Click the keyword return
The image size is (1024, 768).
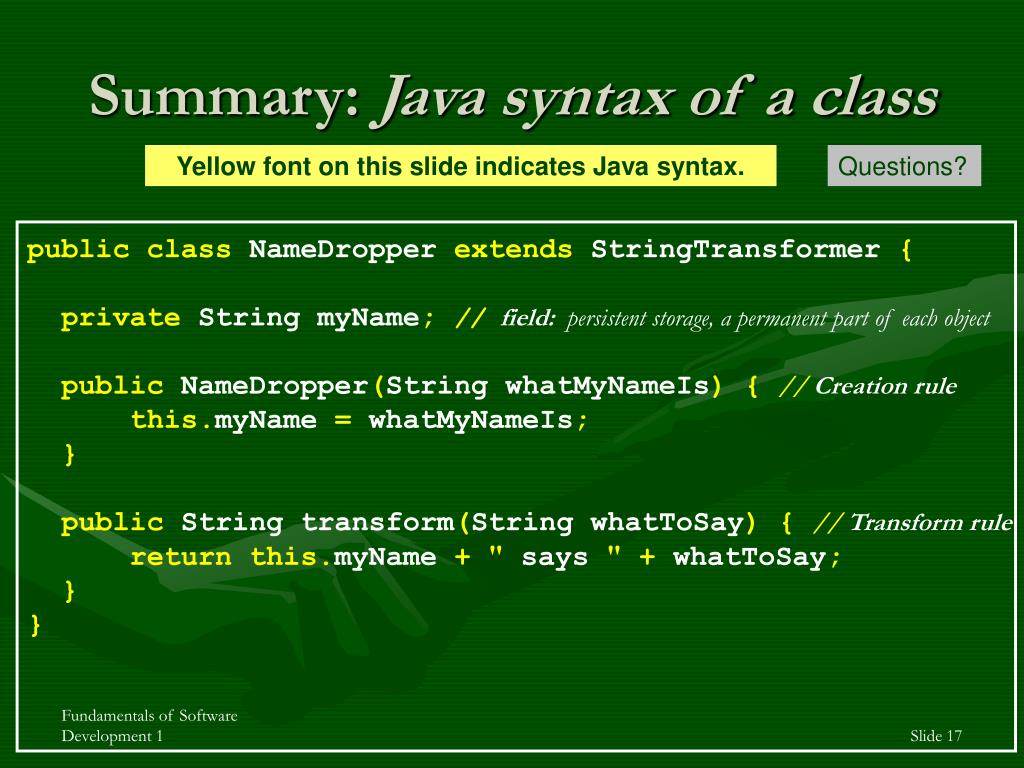tap(181, 557)
